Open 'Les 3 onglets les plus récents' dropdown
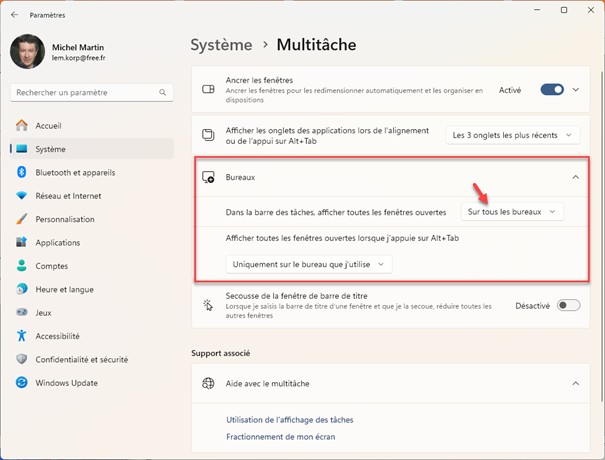This screenshot has width=605, height=460. (x=512, y=135)
